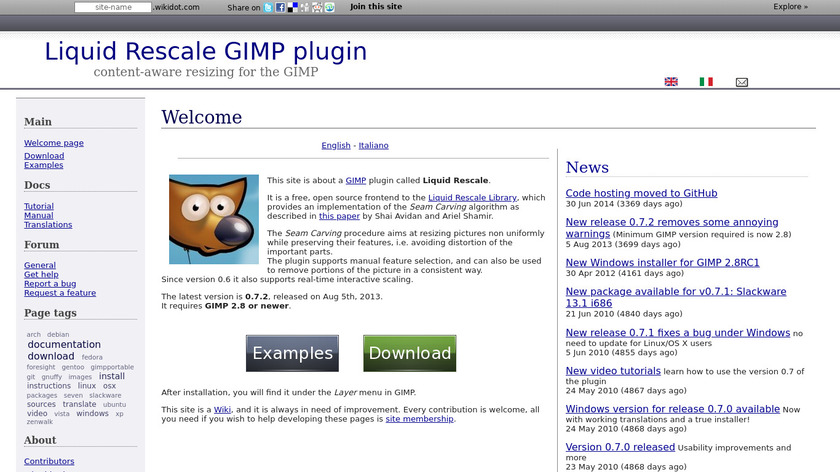Open the Liquid Rescale Library link

point(472,198)
